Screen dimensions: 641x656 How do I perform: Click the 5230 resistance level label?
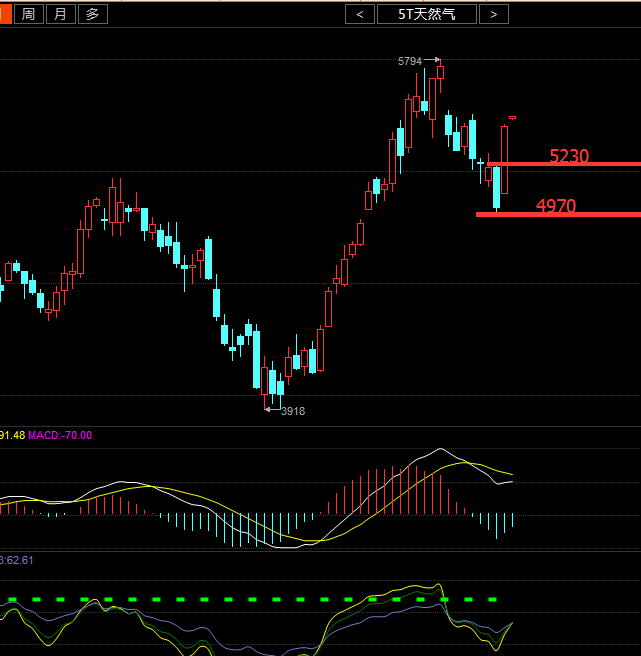(569, 156)
